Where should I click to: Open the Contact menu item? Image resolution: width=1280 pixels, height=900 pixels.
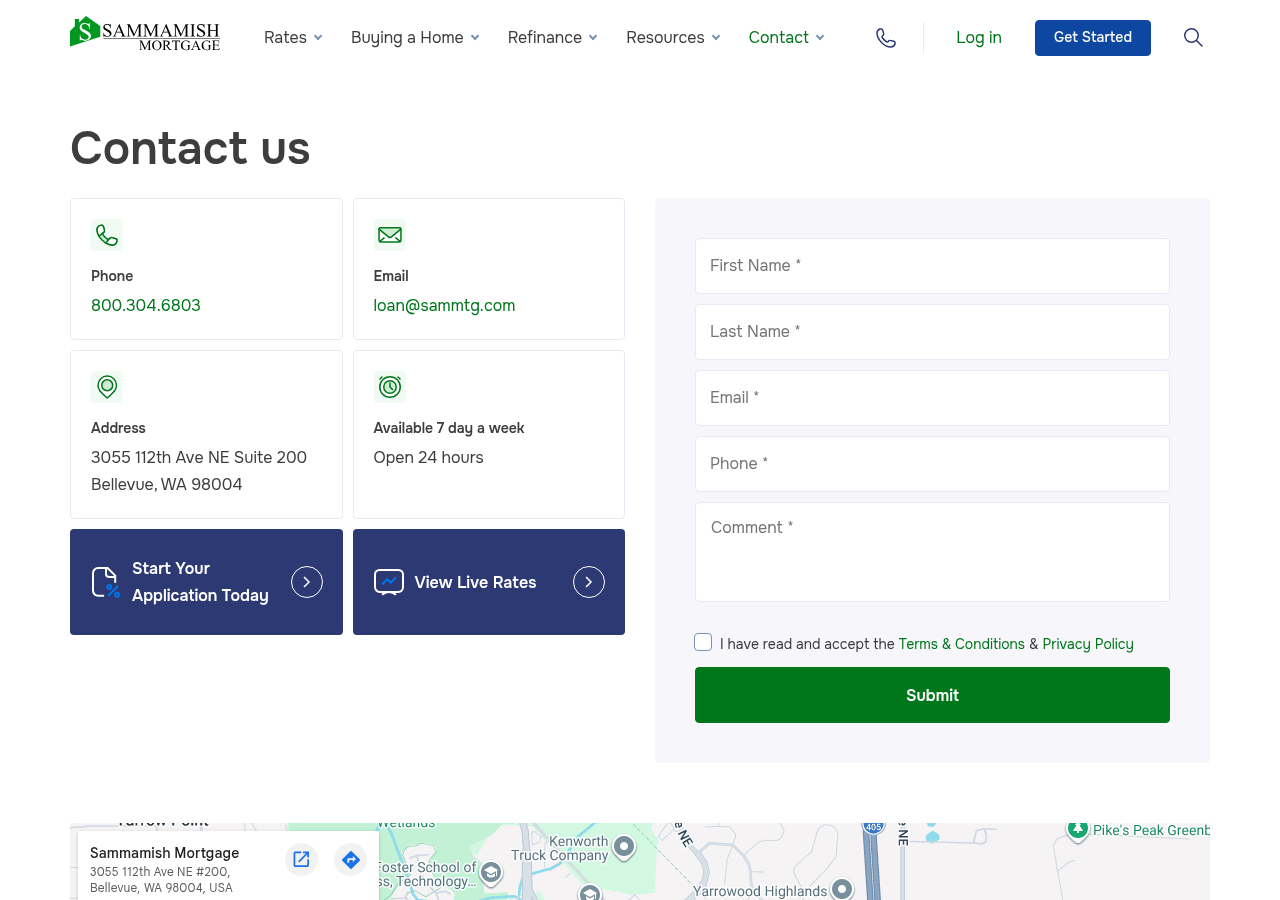(786, 37)
